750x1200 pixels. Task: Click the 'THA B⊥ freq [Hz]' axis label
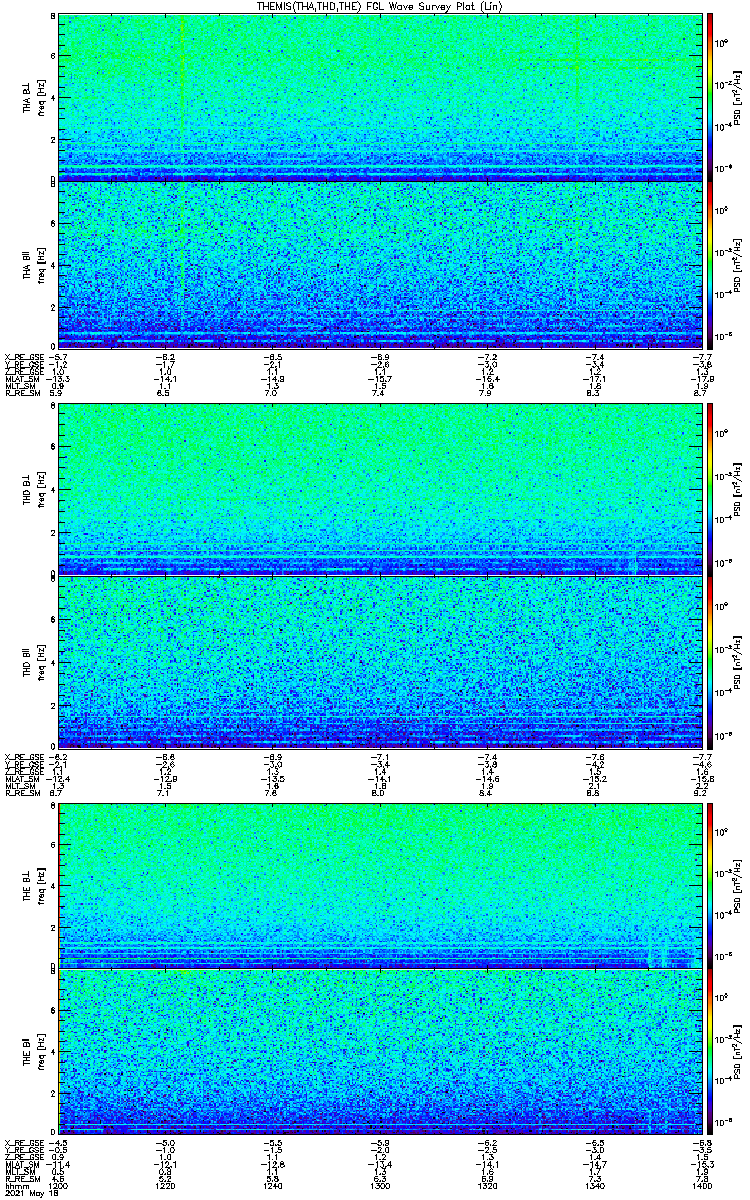tap(33, 96)
